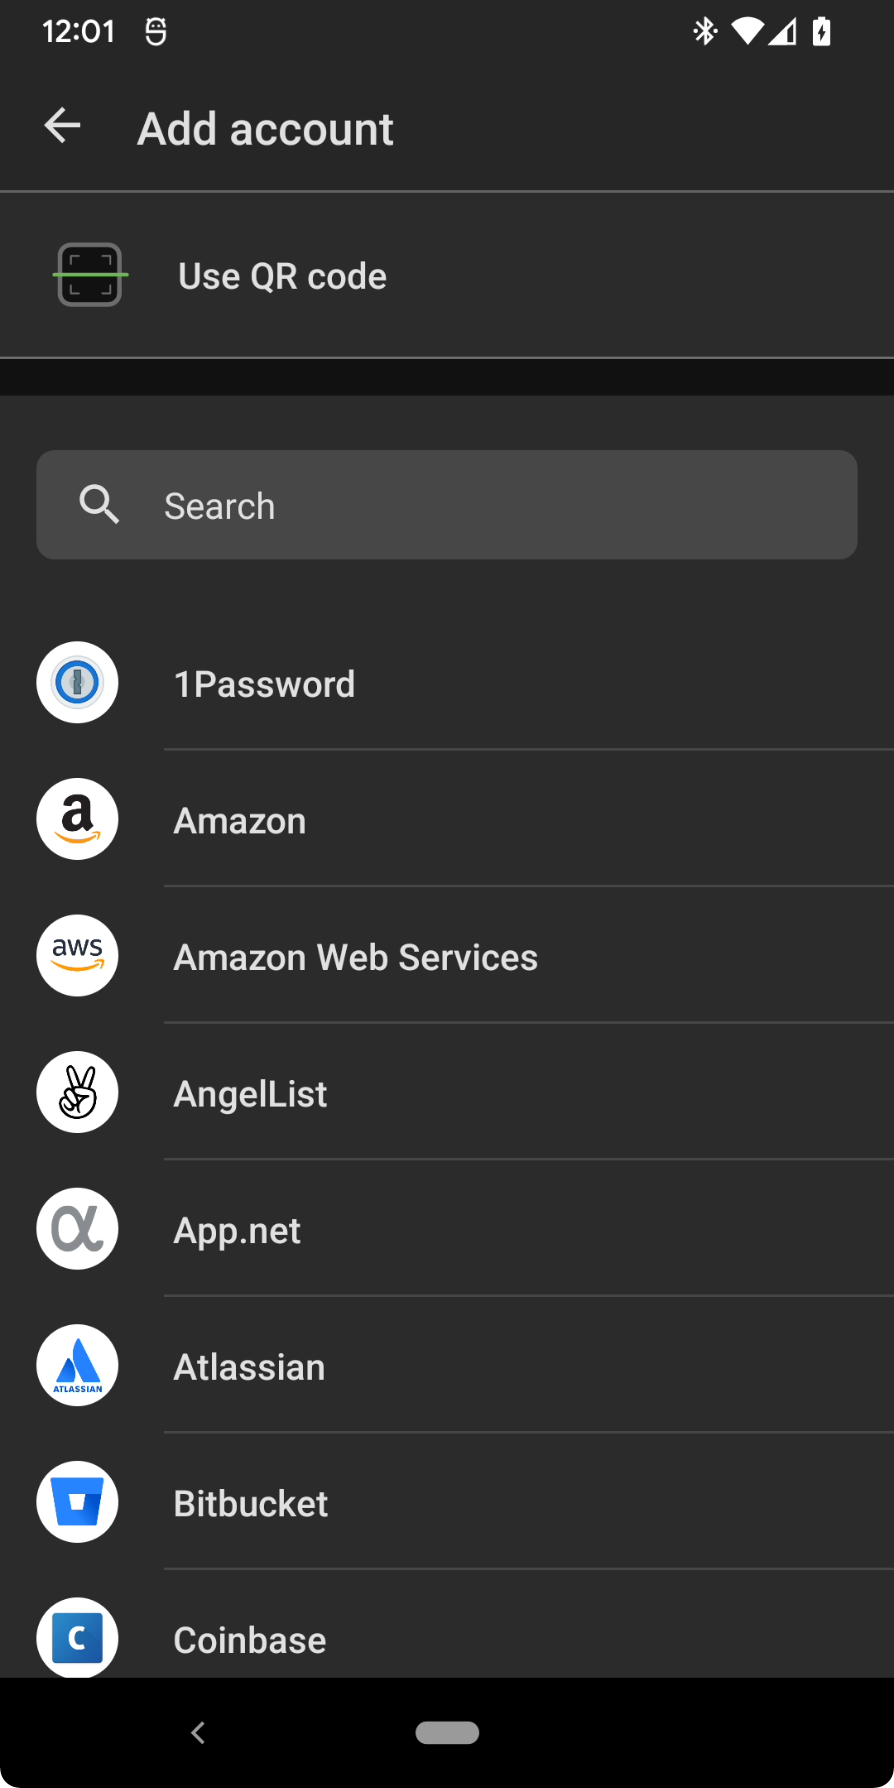This screenshot has width=894, height=1788.
Task: Tap the AWS logo icon
Action: (78, 956)
